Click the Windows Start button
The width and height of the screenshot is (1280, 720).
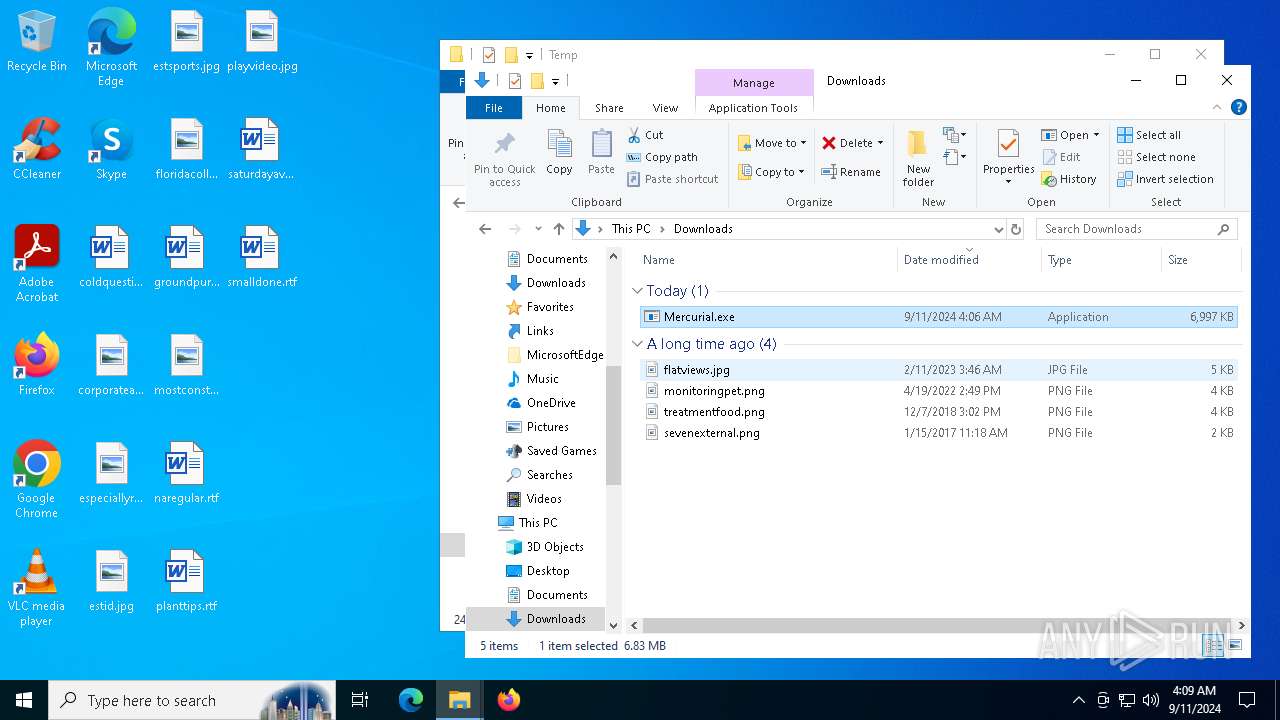pos(24,700)
